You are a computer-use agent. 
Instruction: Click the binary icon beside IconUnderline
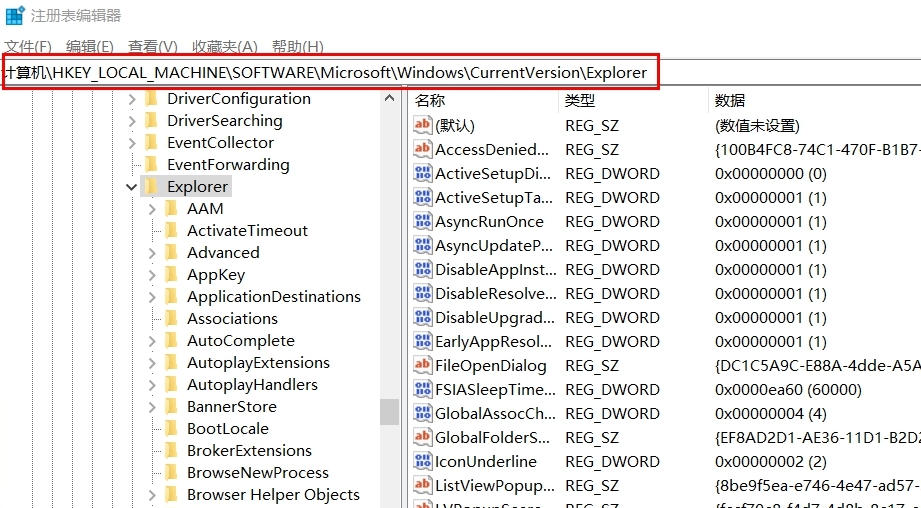(x=423, y=461)
